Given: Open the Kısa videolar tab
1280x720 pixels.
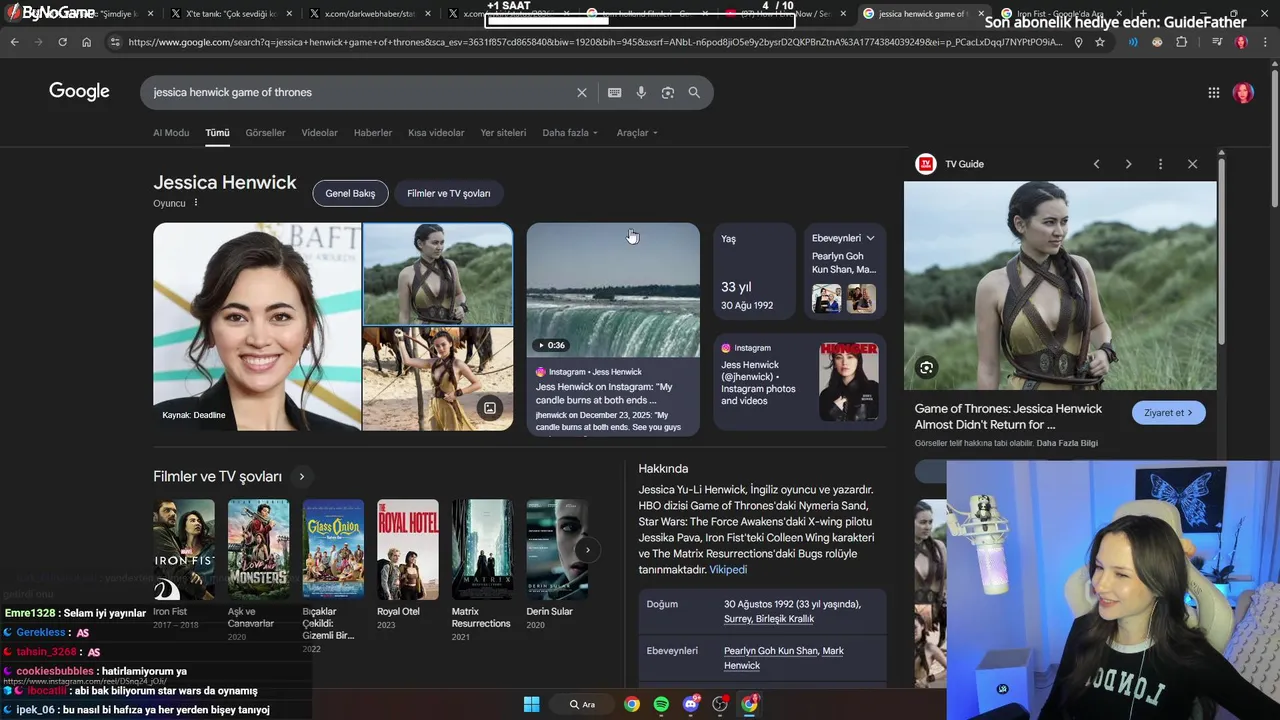Looking at the screenshot, I should coord(436,133).
